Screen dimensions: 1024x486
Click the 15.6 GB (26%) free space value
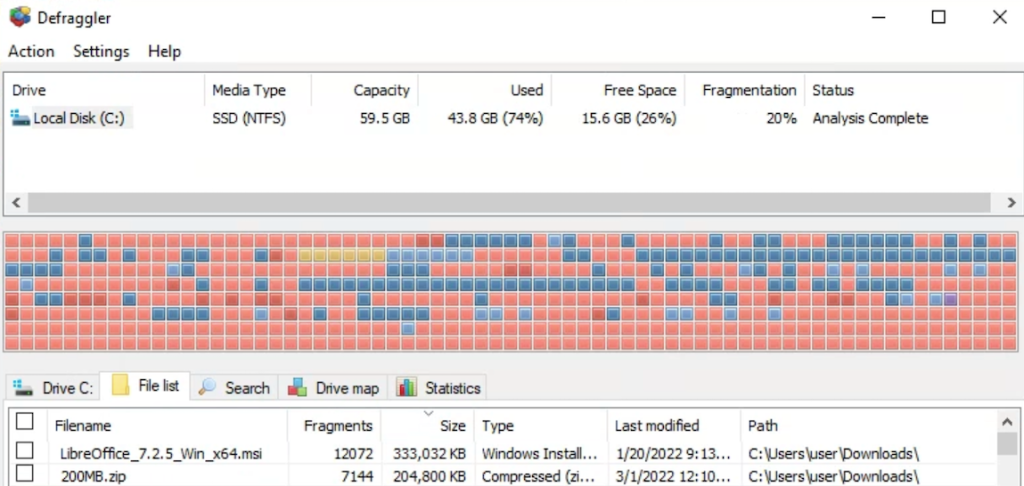coord(629,119)
